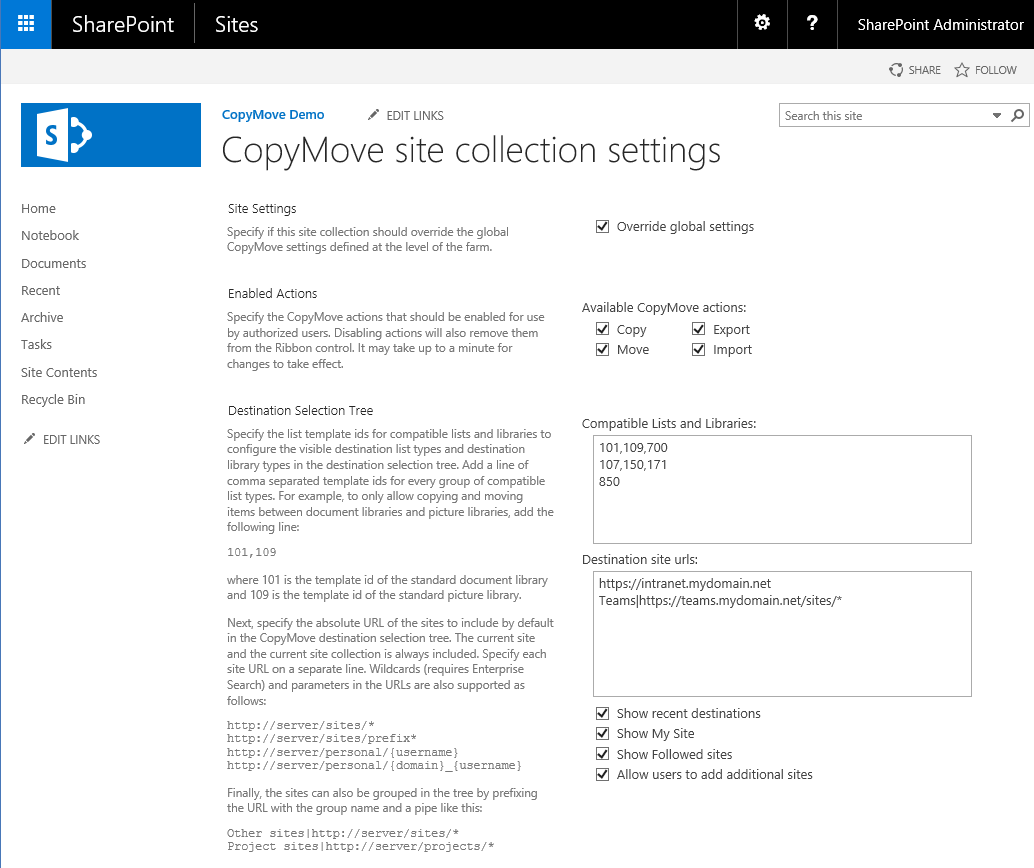Navigate to CopyMove Demo
Screen dimensions: 1034x868
pyautogui.click(x=273, y=114)
